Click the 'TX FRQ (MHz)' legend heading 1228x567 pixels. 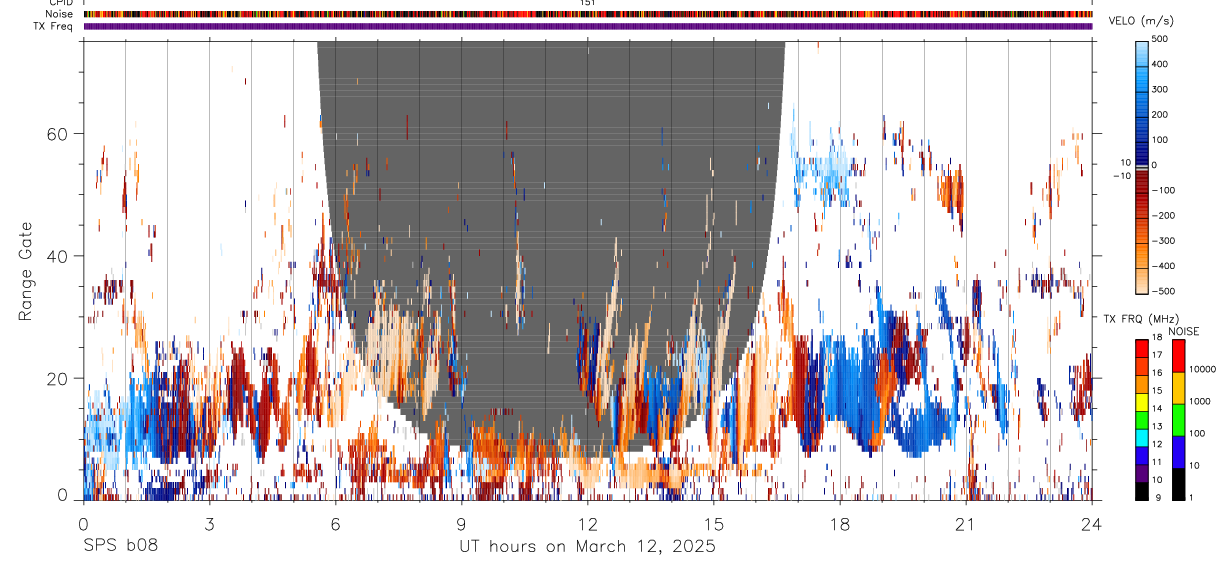(x=1136, y=319)
